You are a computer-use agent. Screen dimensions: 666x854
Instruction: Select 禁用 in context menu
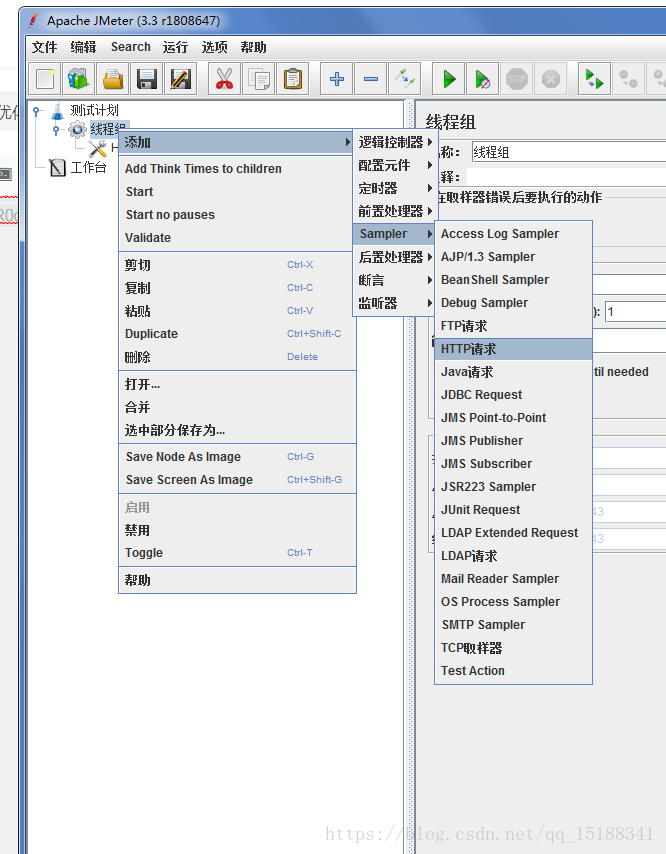[x=237, y=530]
